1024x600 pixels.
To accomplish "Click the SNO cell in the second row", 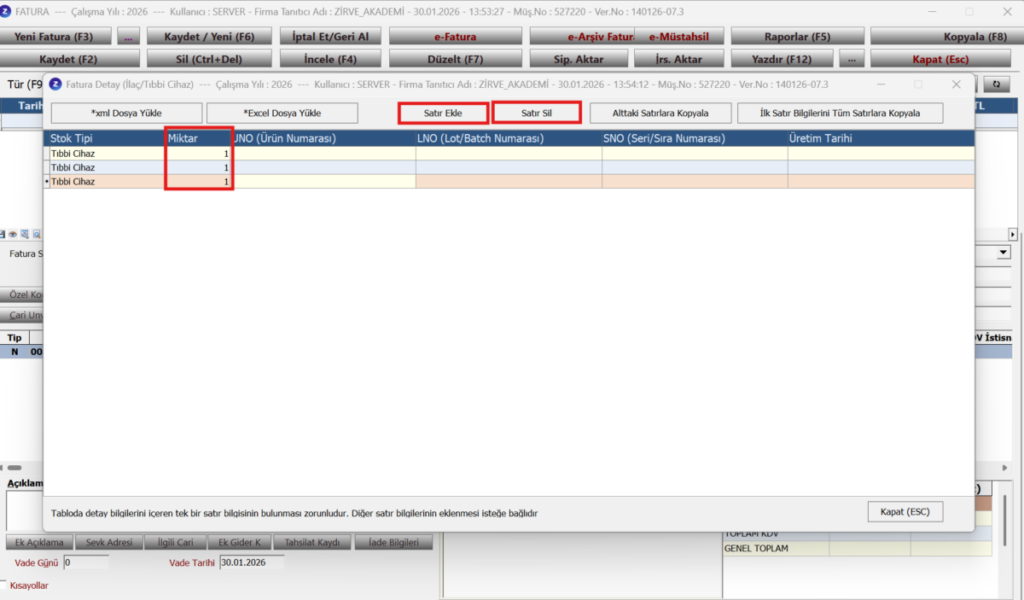I will (694, 168).
